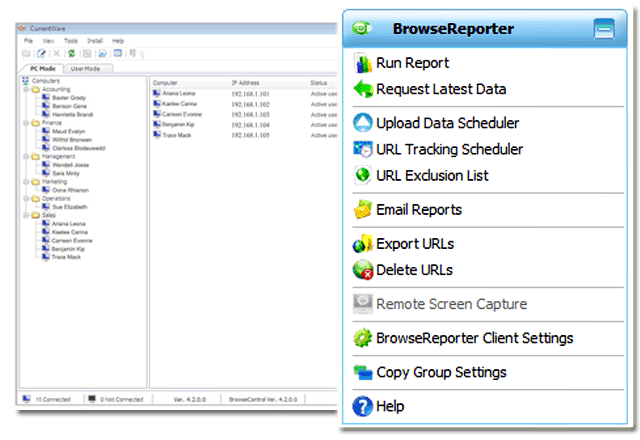Image resolution: width=640 pixels, height=440 pixels.
Task: Open the URL Exclusion List
Action: pos(421,176)
